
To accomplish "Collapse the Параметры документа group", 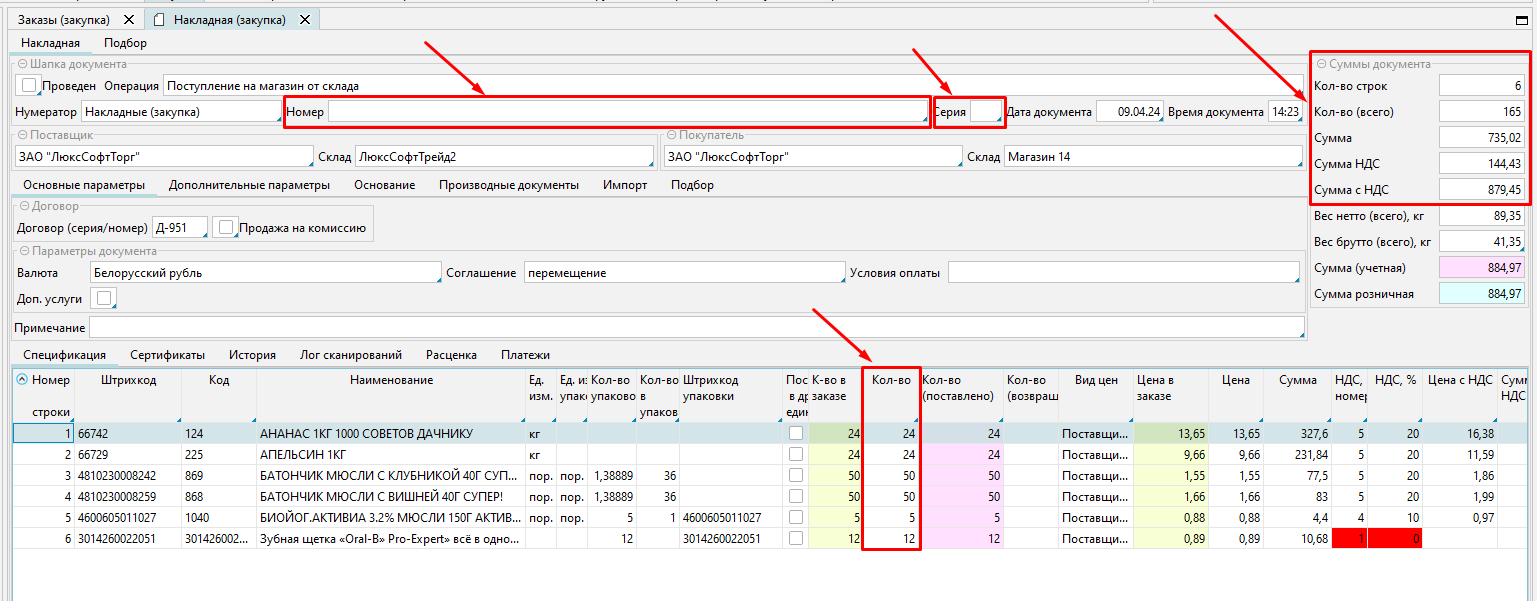I will tap(22, 251).
